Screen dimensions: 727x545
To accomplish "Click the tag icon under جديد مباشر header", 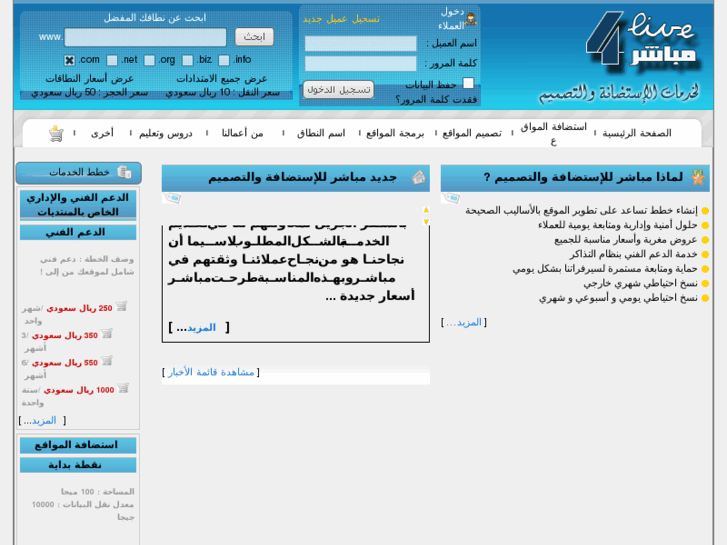I will click(172, 198).
